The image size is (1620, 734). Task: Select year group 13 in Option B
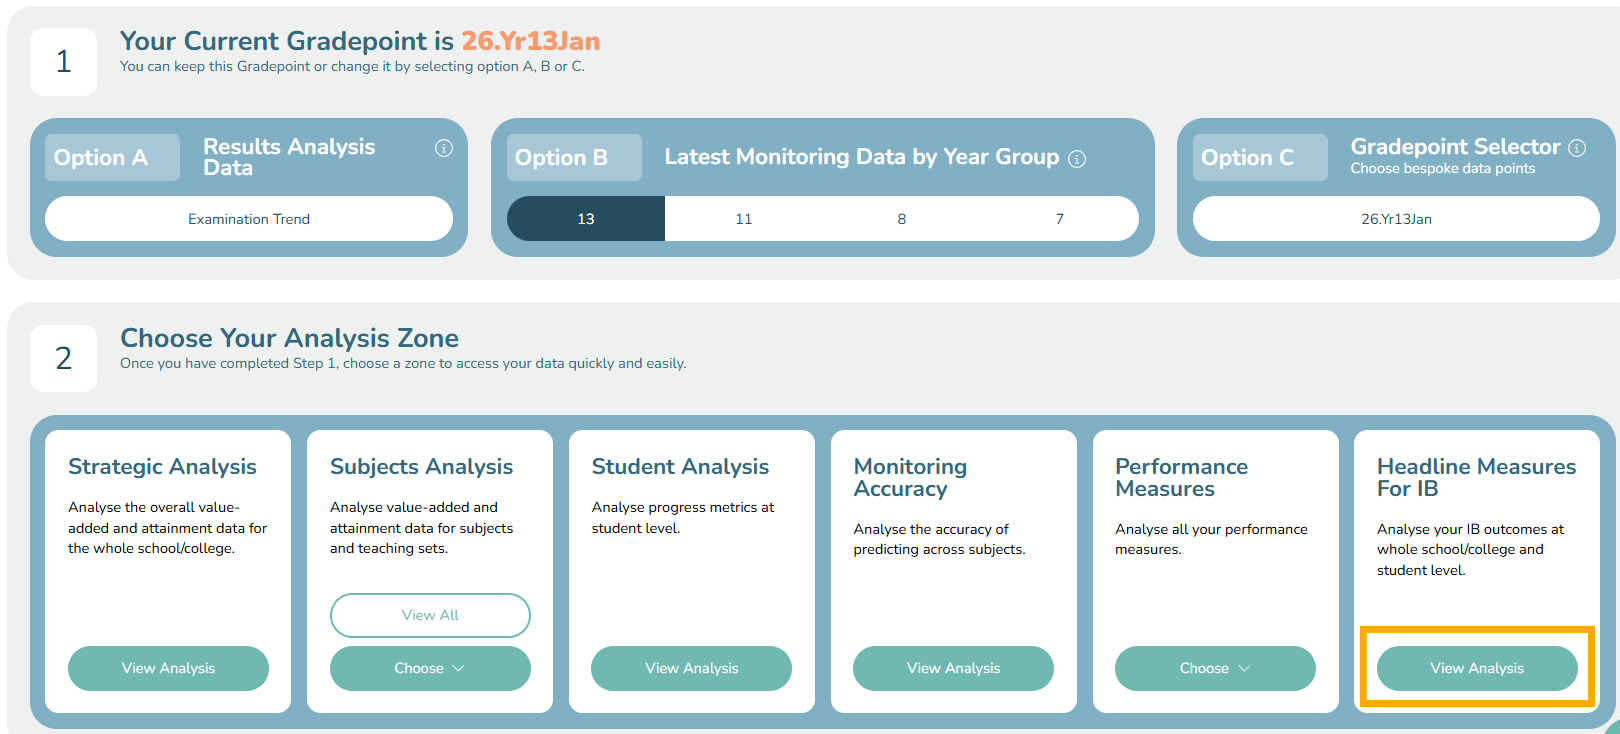click(x=586, y=219)
